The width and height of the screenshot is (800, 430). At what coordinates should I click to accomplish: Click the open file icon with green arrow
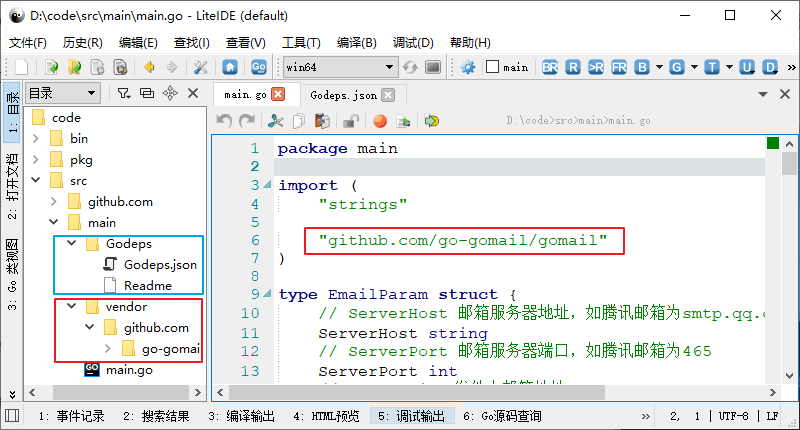[x=52, y=67]
